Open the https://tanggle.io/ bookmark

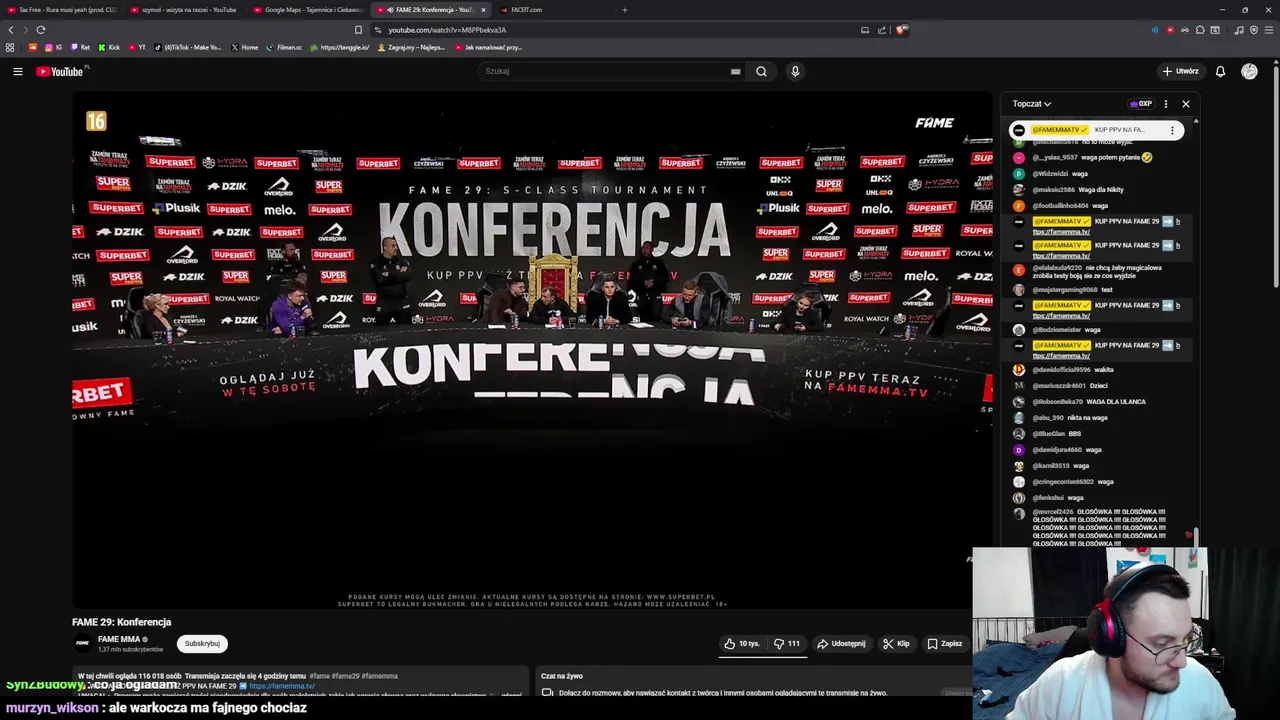coord(340,47)
